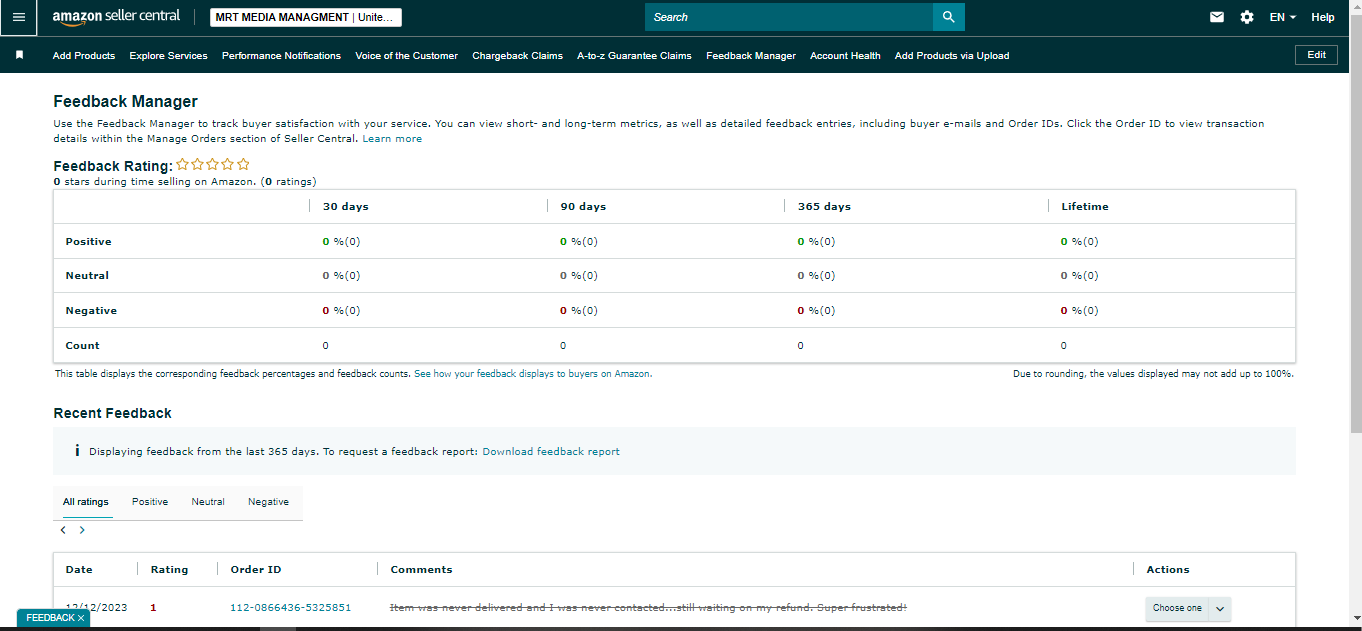Click the Order ID column header
This screenshot has height=631, width=1362.
pos(256,570)
